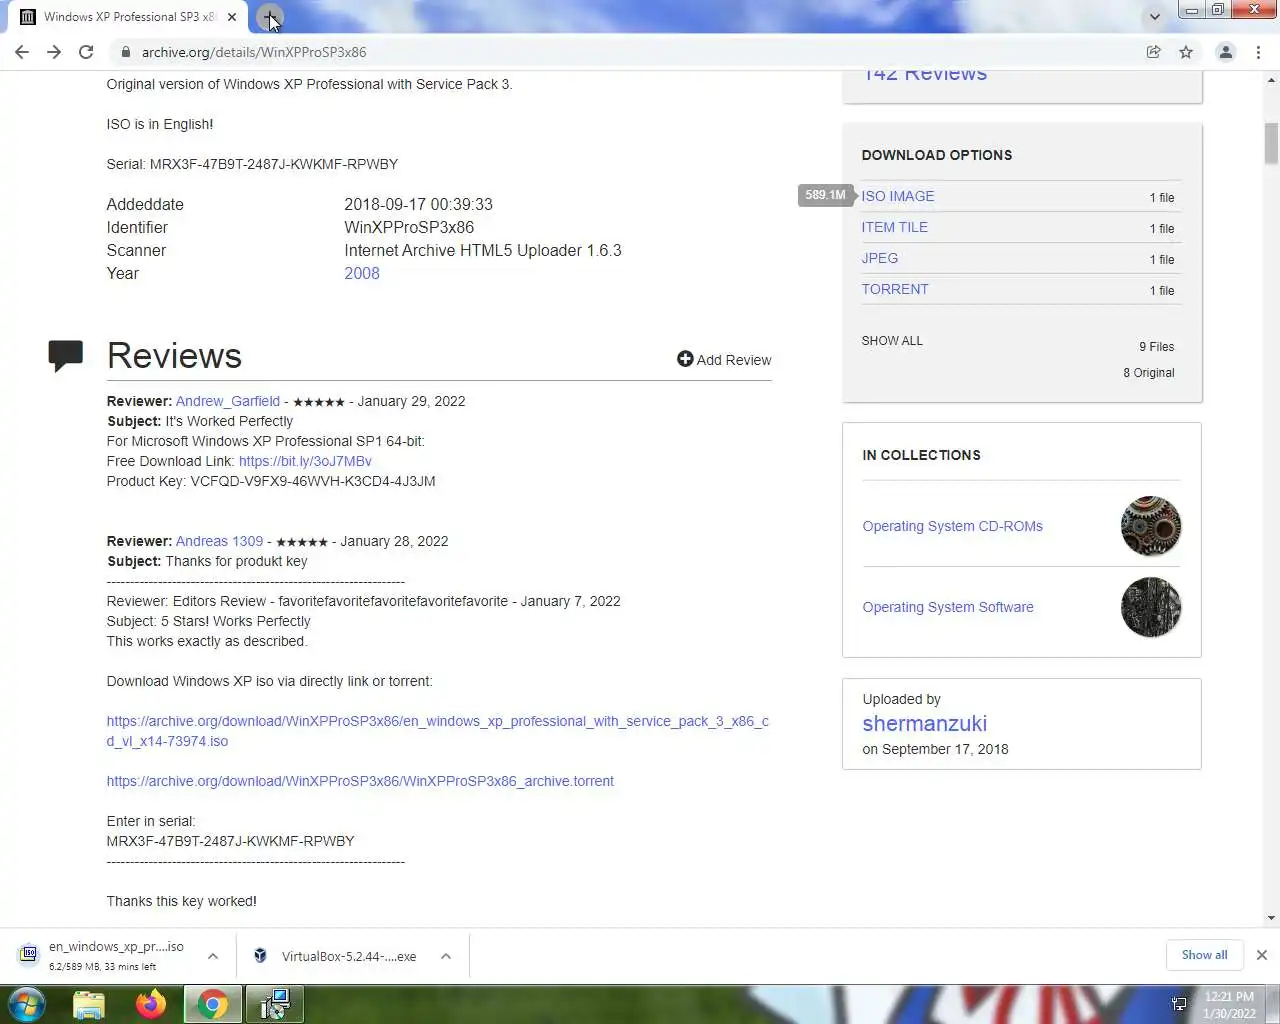Open the ITEM TILE download option
This screenshot has height=1024, width=1280.
click(x=895, y=227)
